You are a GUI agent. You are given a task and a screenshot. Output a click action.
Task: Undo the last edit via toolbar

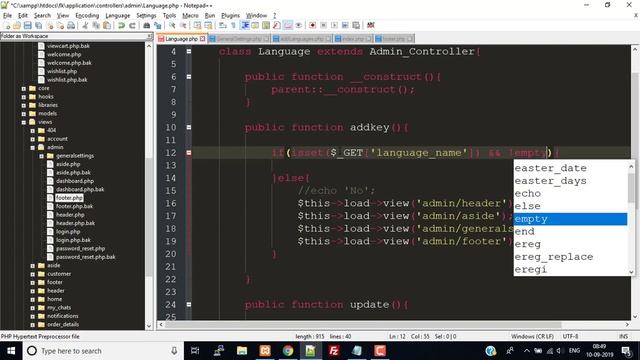click(x=122, y=25)
